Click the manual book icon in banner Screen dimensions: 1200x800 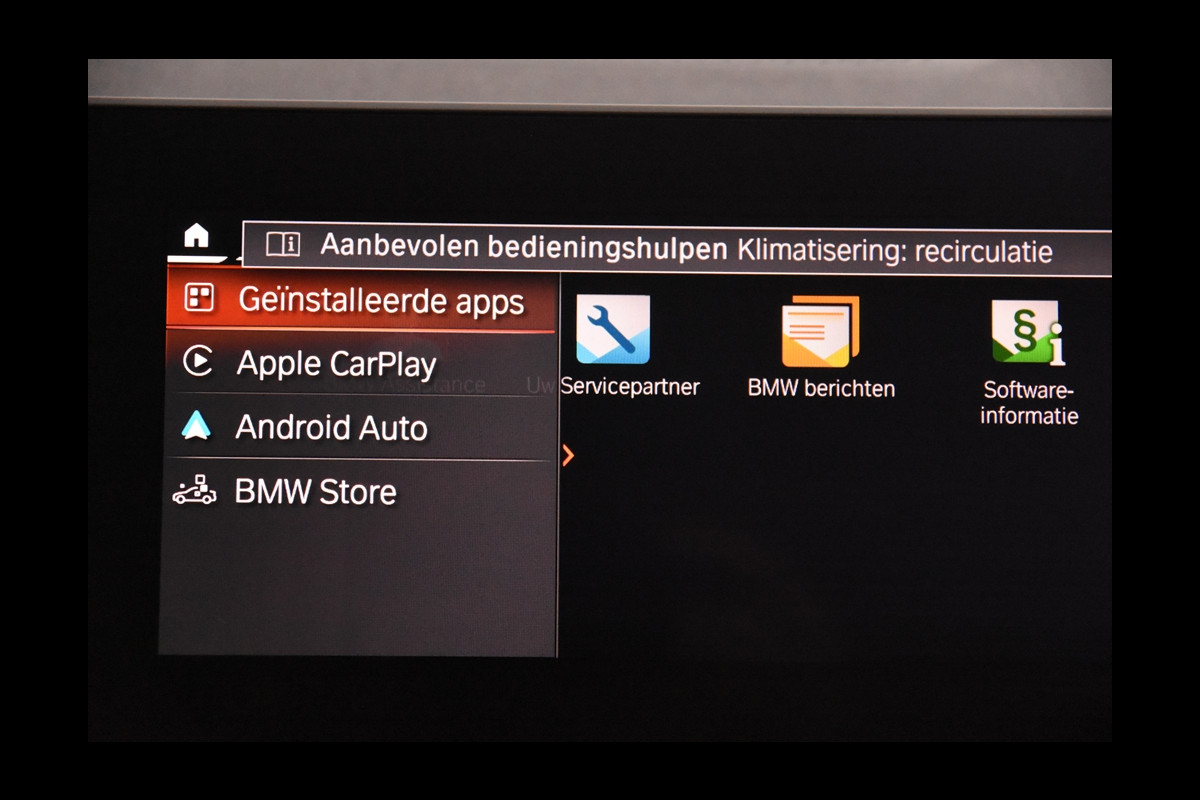point(283,245)
